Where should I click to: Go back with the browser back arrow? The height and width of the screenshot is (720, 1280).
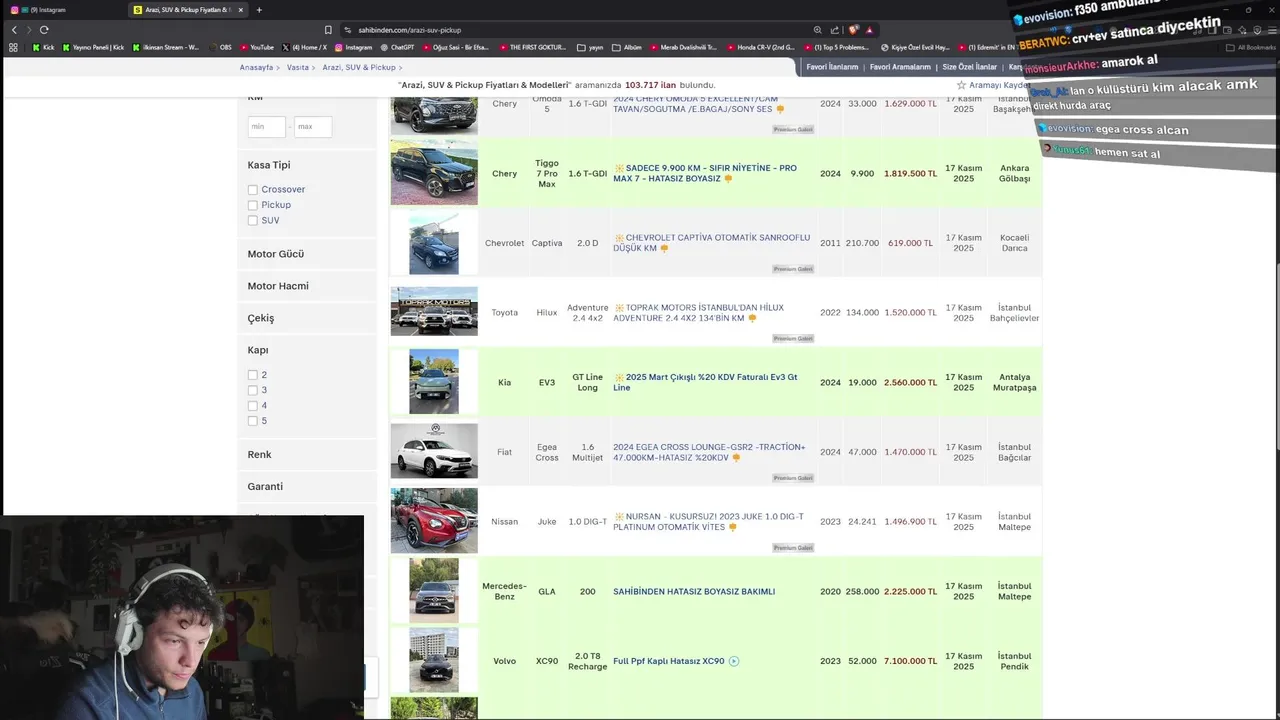coord(14,30)
